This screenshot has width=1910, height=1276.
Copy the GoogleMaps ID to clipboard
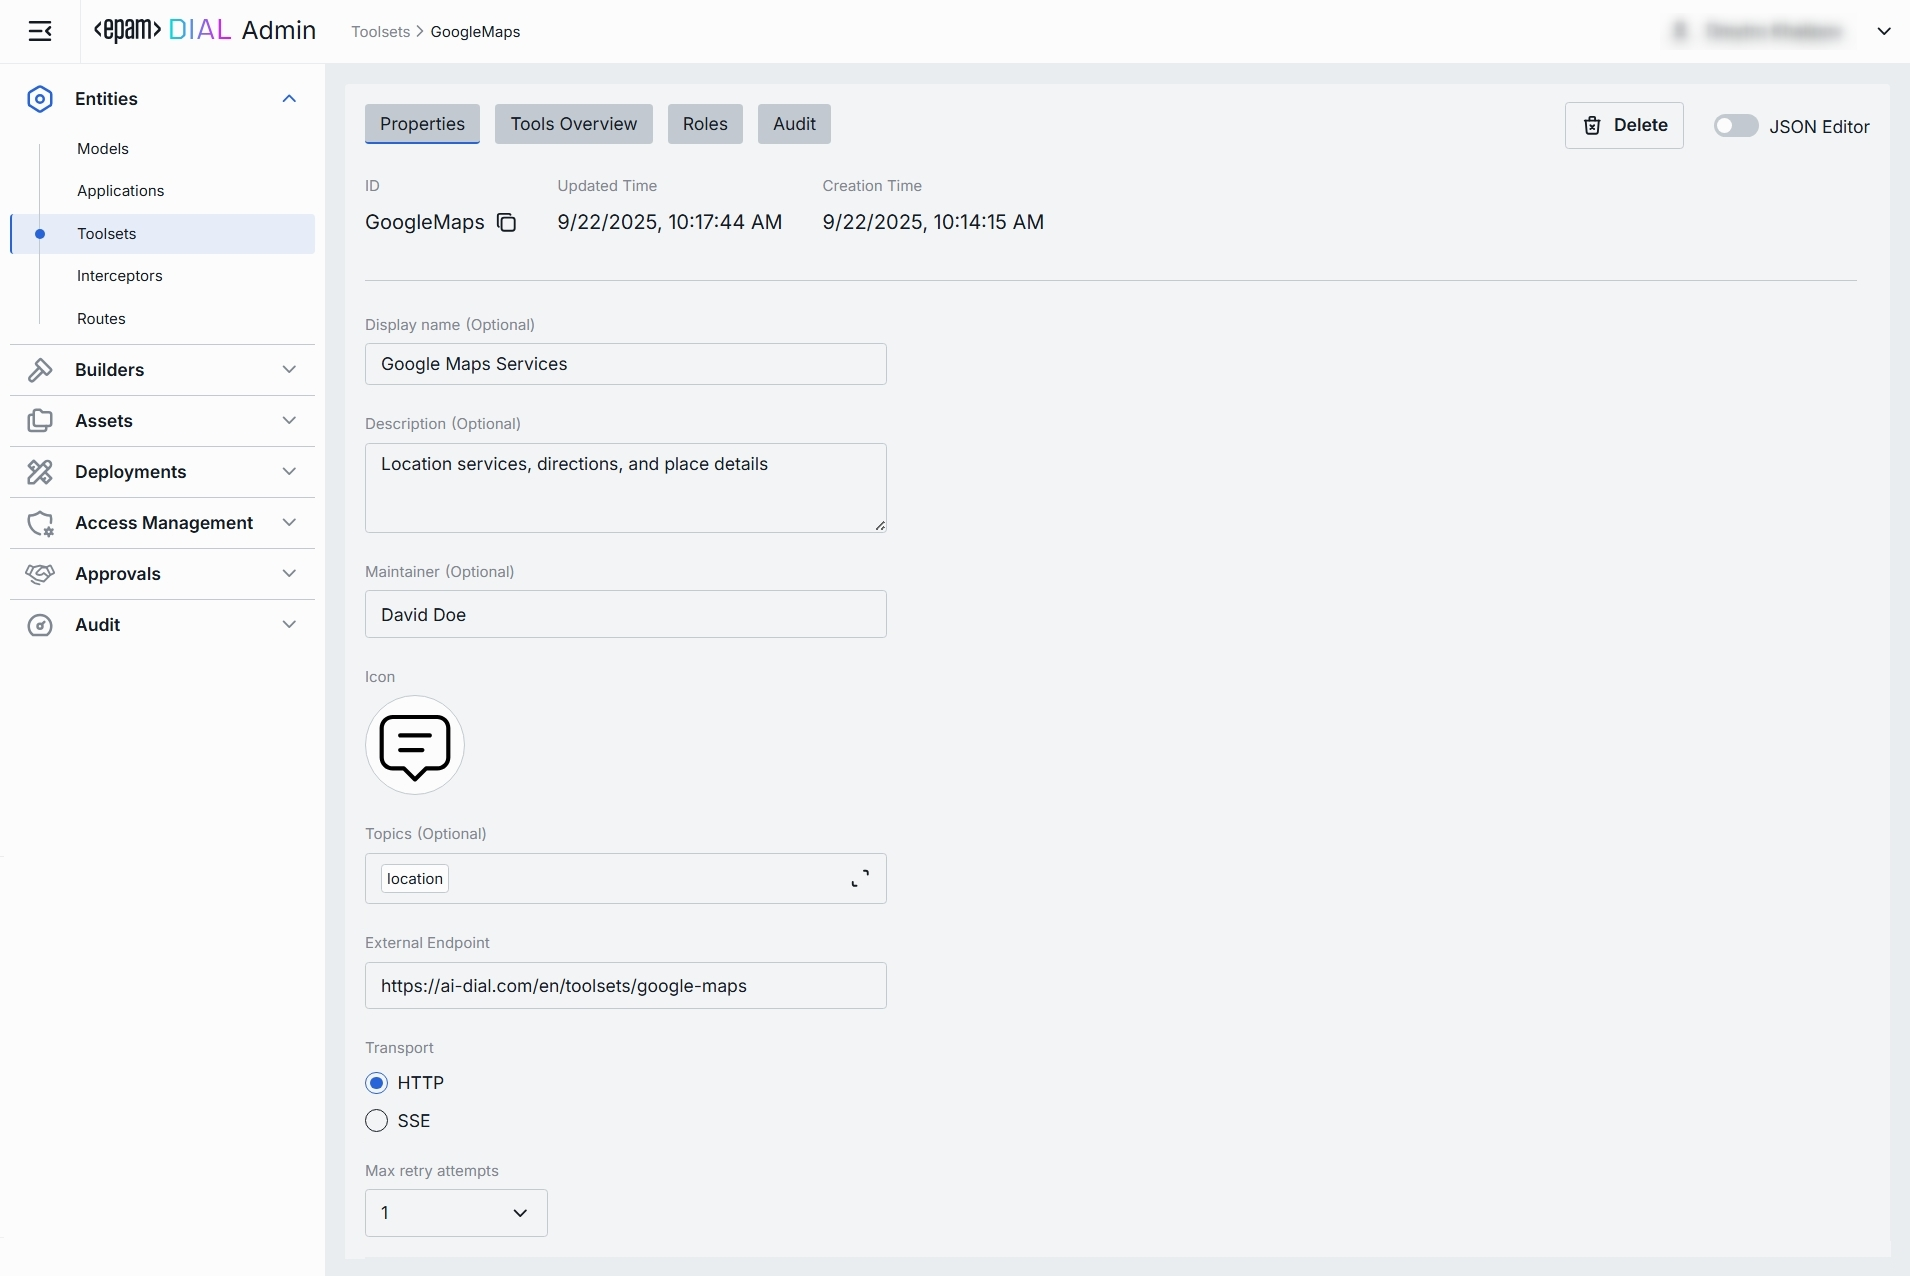[507, 222]
